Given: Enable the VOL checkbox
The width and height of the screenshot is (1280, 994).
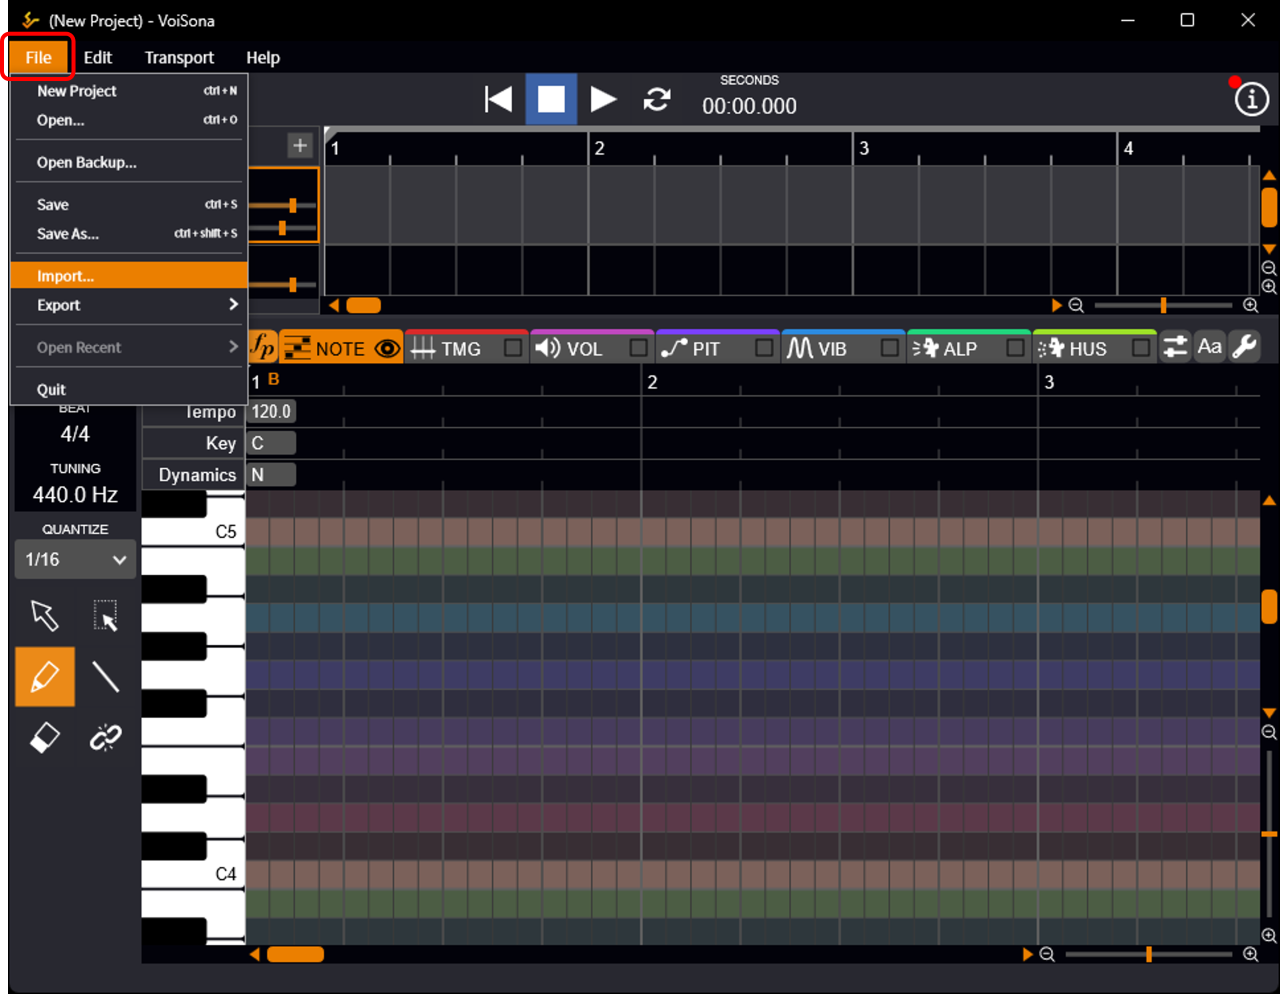Looking at the screenshot, I should click(x=638, y=348).
